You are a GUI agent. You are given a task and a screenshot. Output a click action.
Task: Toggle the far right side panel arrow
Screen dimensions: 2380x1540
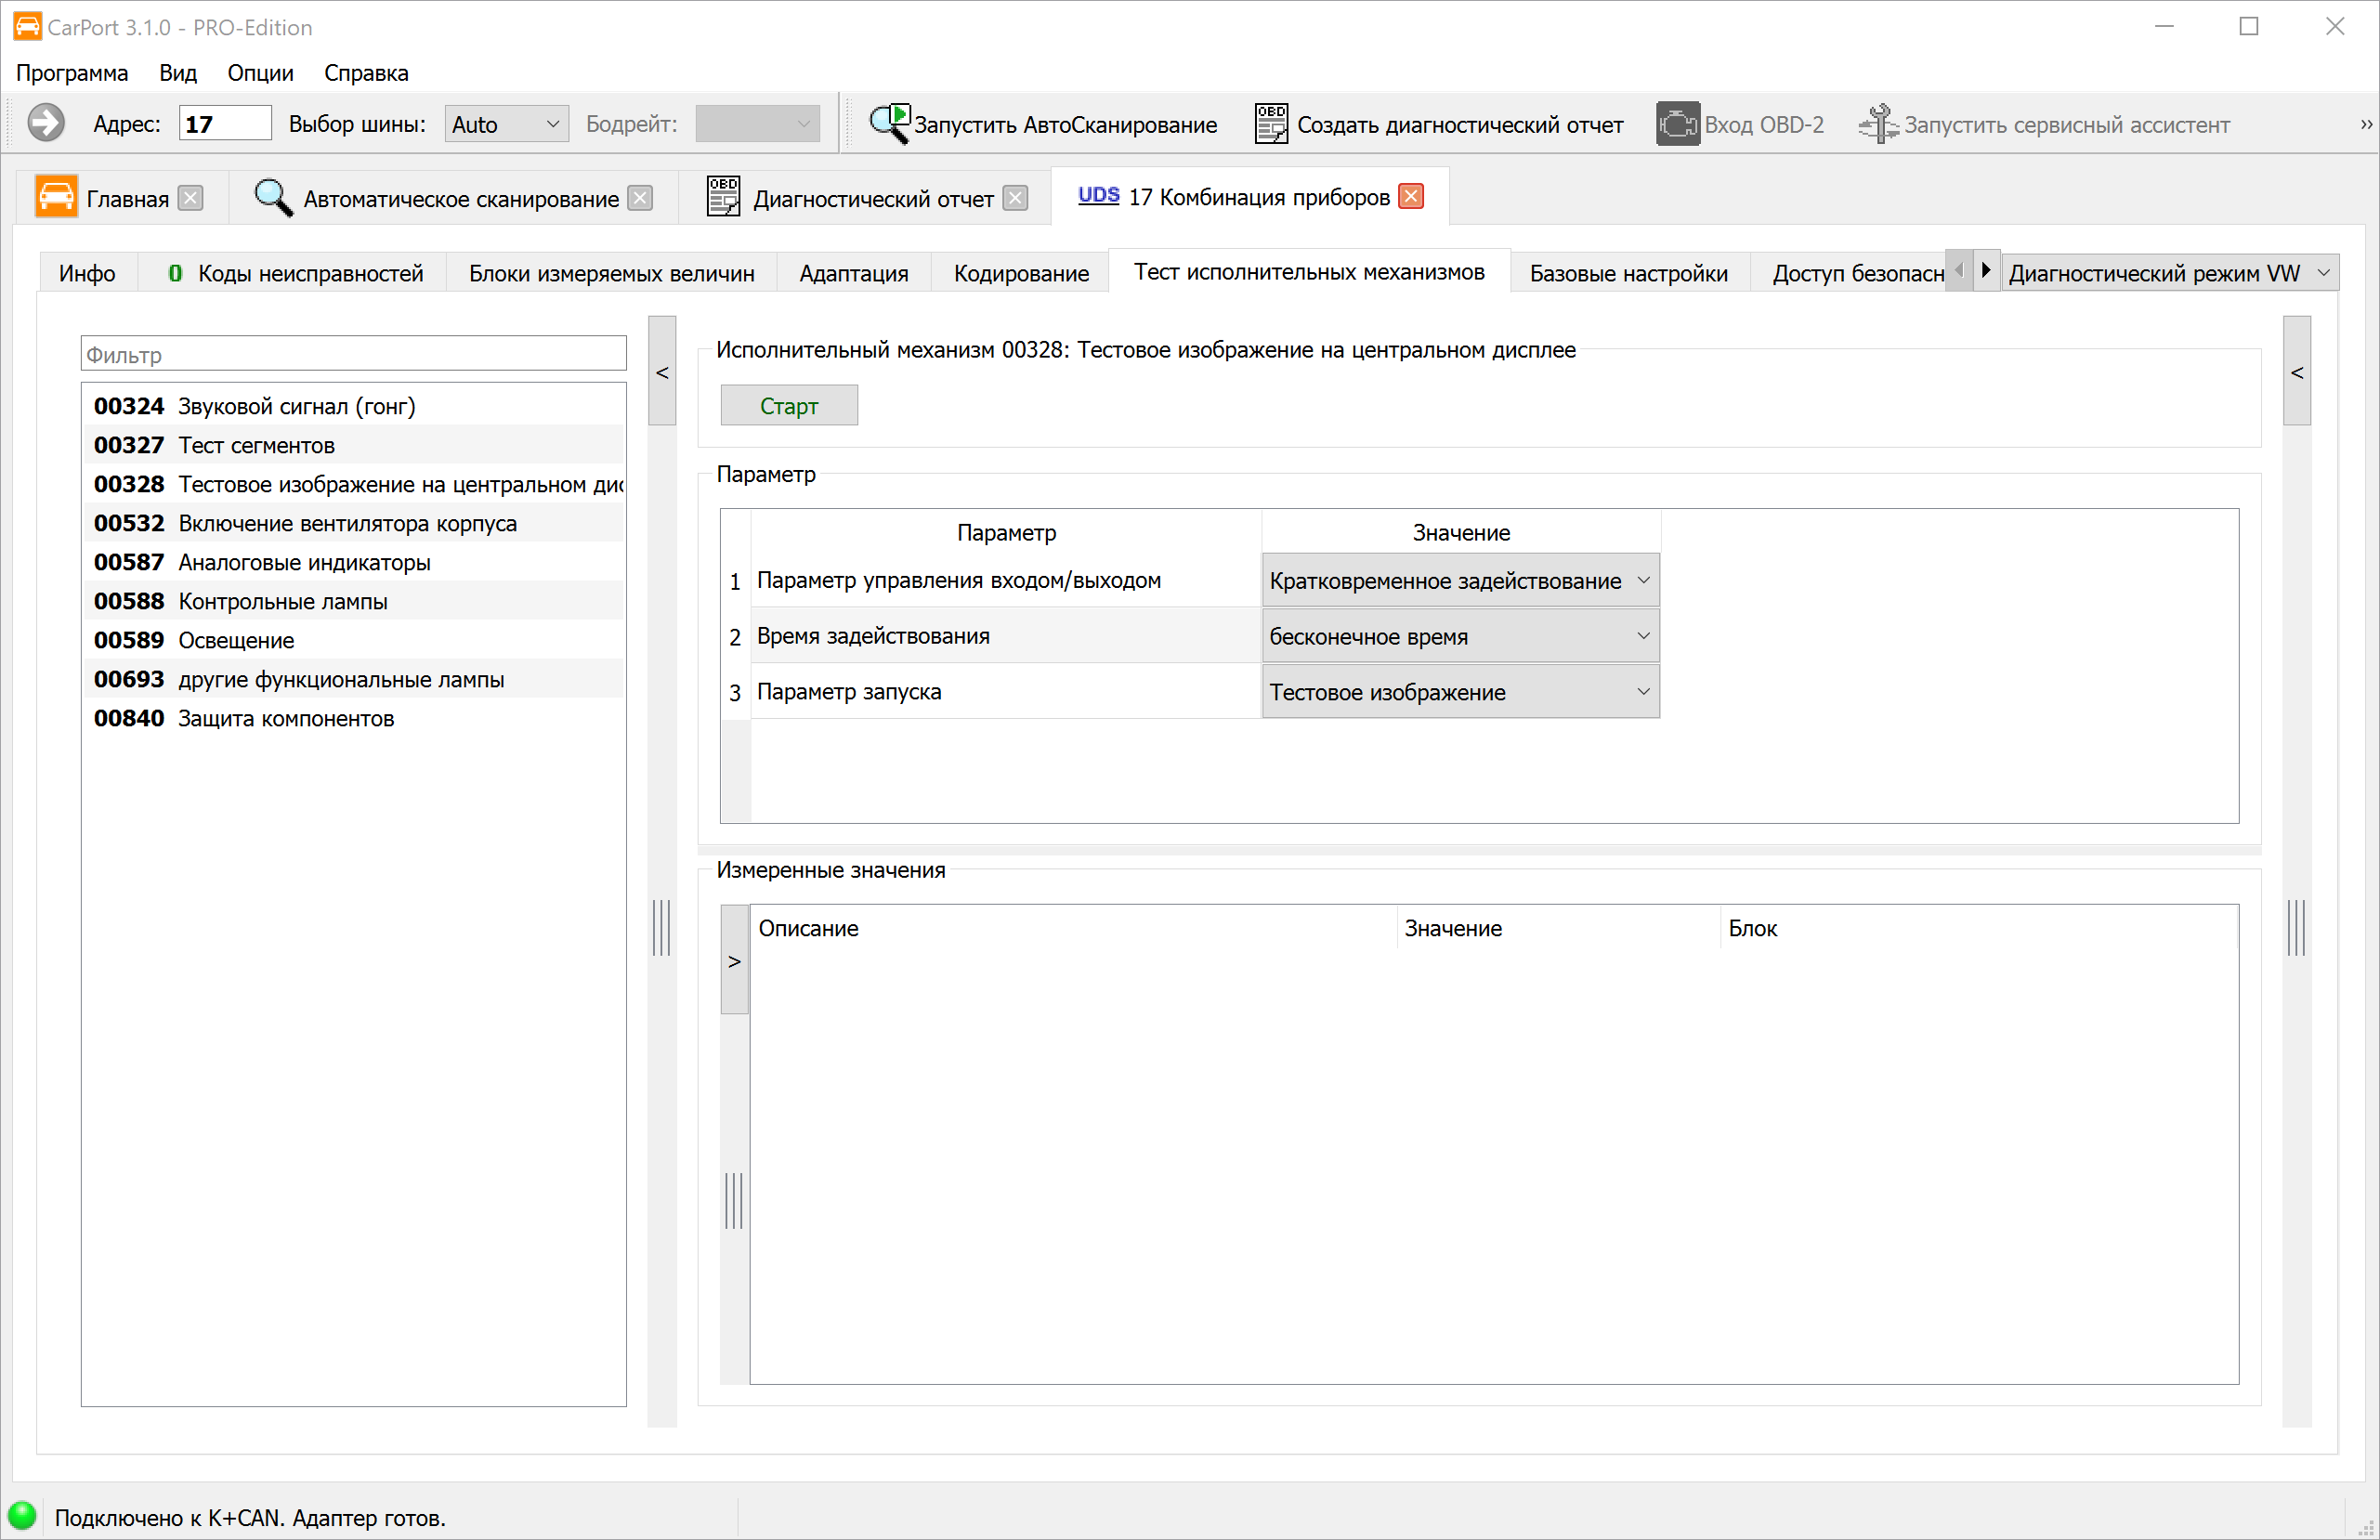[x=2297, y=372]
